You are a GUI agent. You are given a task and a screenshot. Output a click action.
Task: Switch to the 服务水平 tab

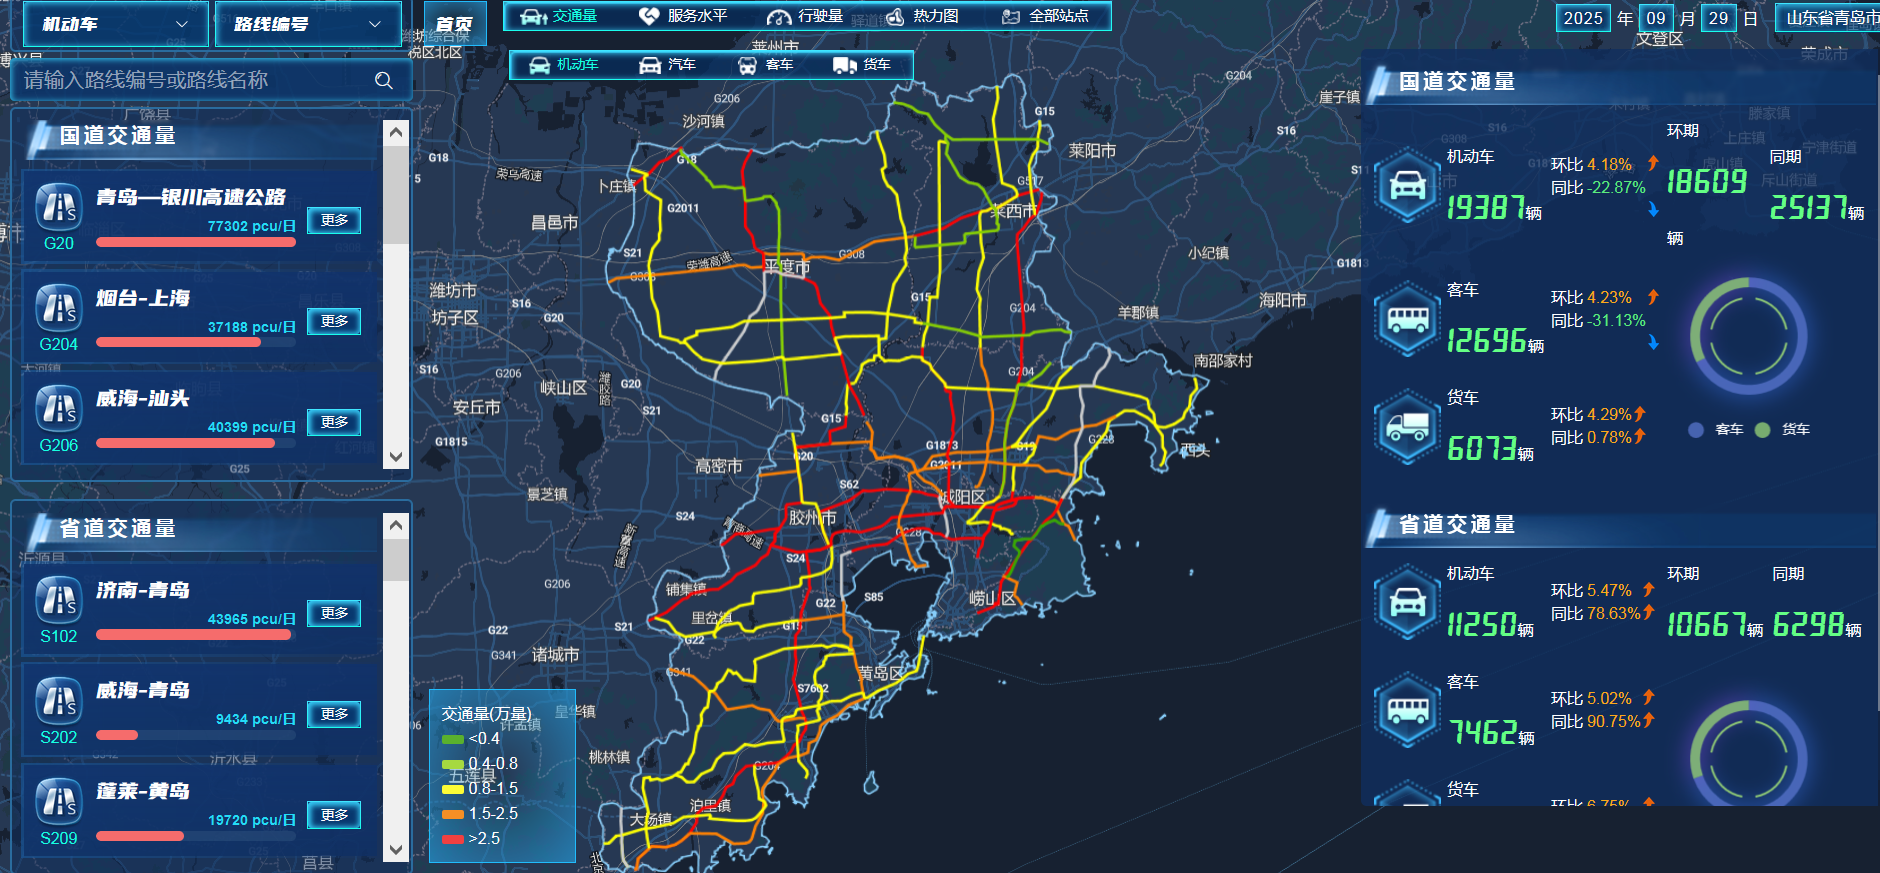point(683,16)
